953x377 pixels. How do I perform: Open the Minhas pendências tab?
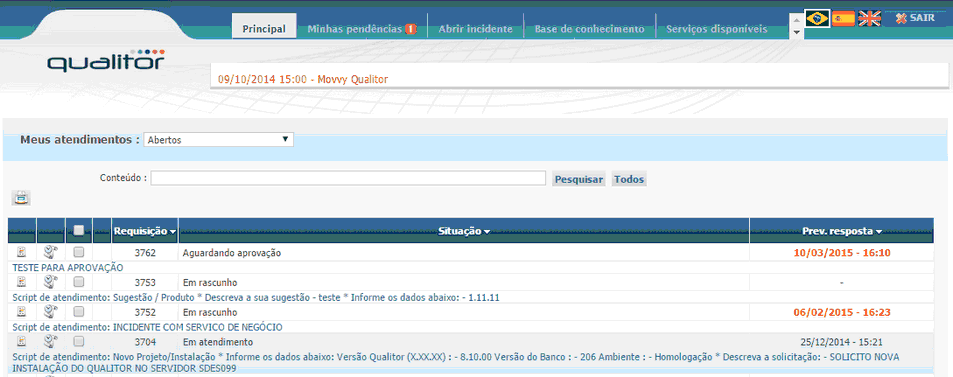[x=362, y=29]
